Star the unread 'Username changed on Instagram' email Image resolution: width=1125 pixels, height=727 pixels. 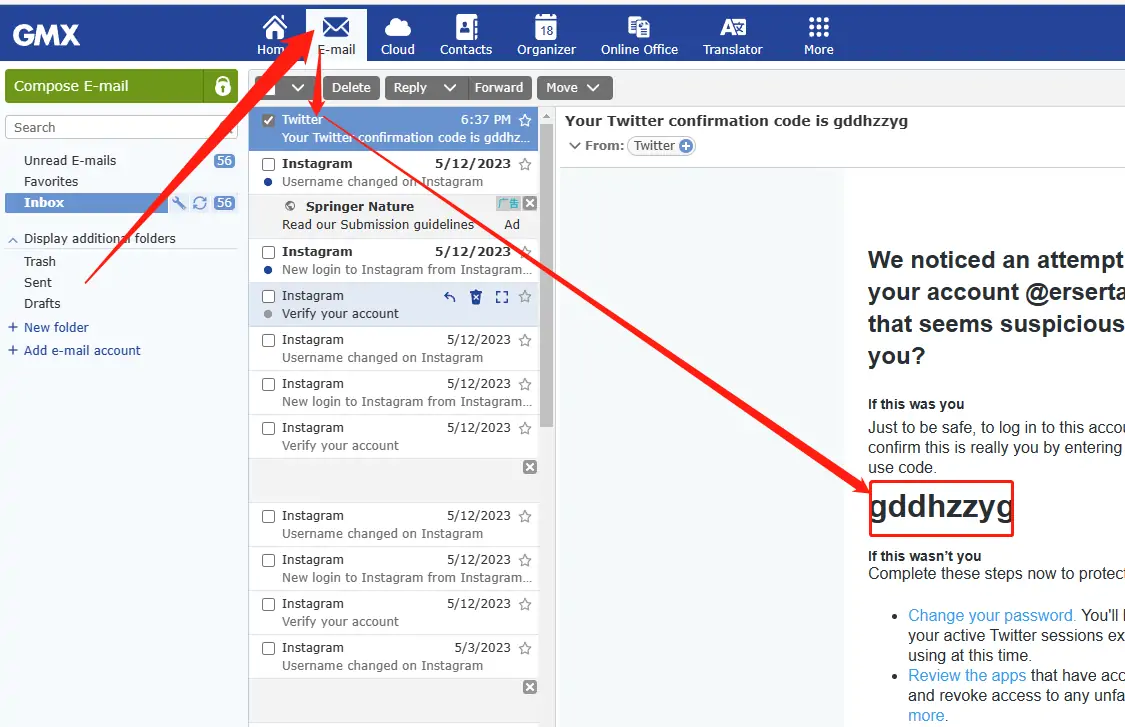pyautogui.click(x=525, y=164)
